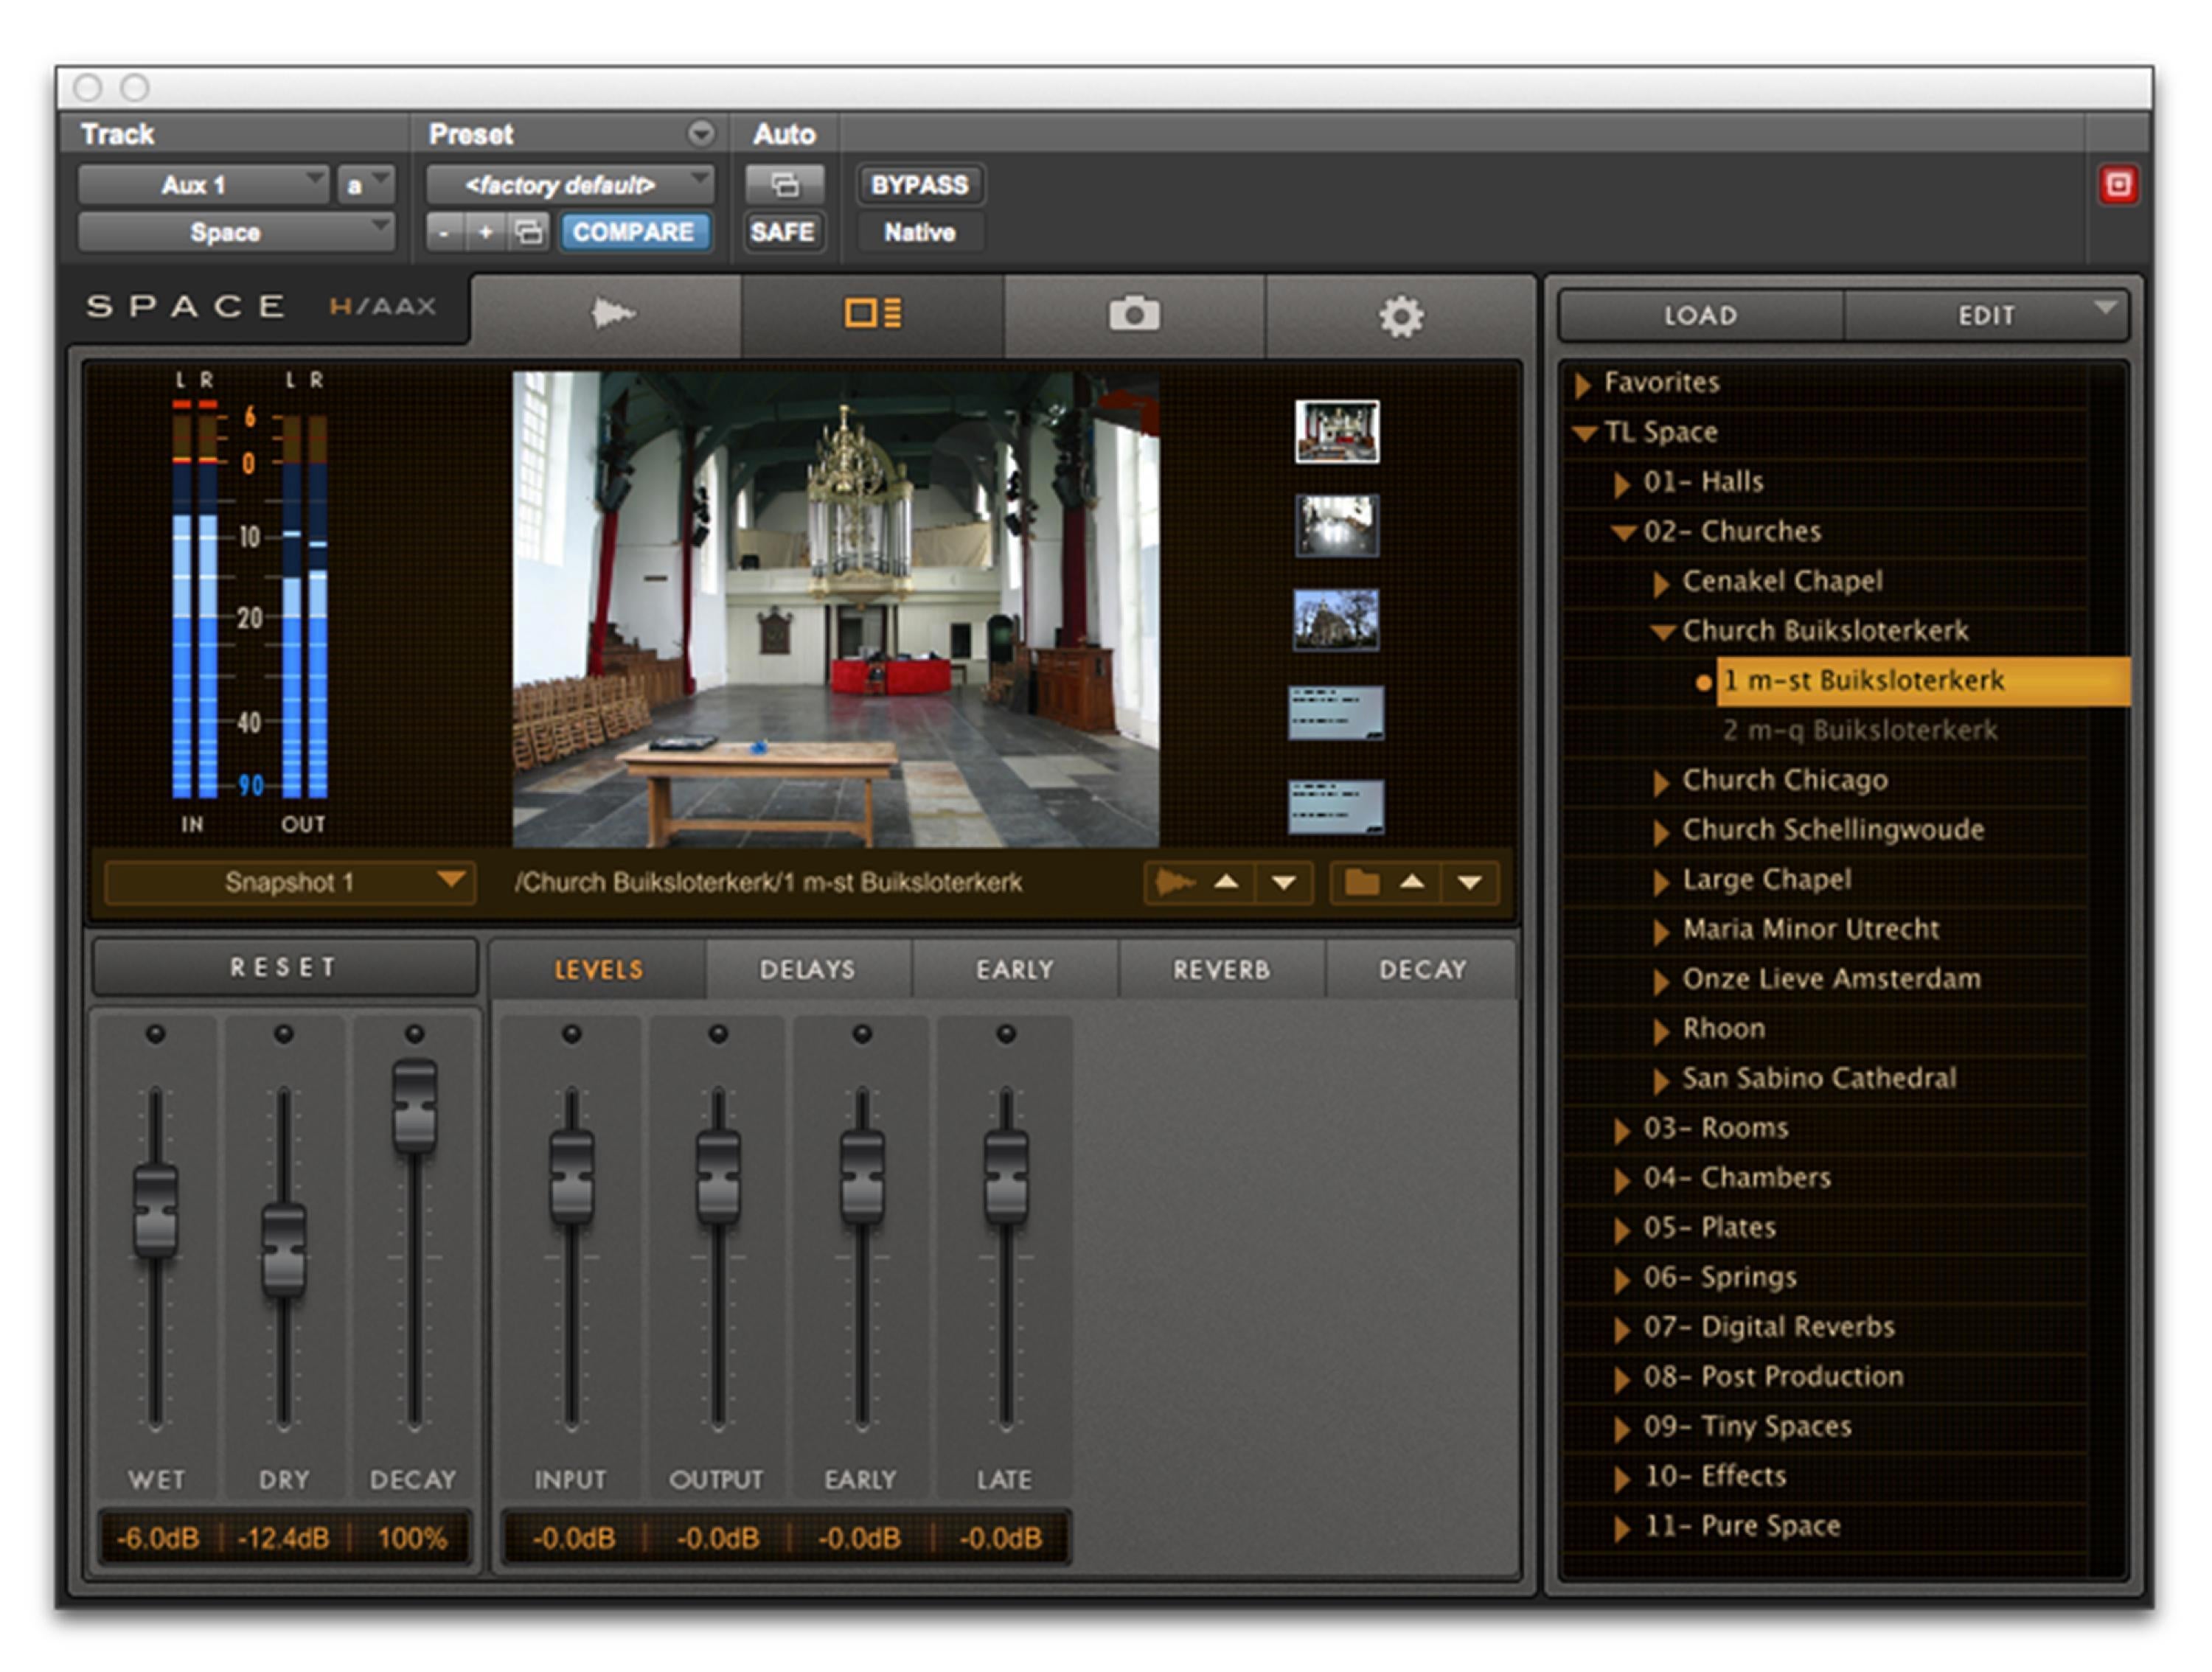This screenshot has height=1672, width=2212.
Task: Toggle the COMPARE button
Action: pos(633,232)
